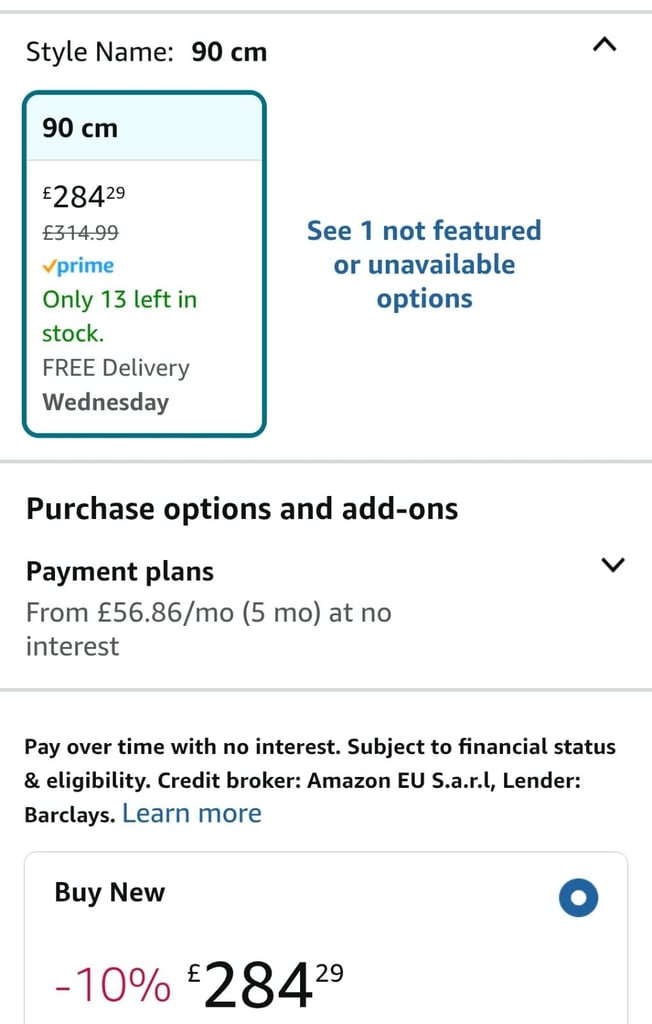Open 'See 1 not featured or unavailable options'
652x1024 pixels.
click(424, 264)
